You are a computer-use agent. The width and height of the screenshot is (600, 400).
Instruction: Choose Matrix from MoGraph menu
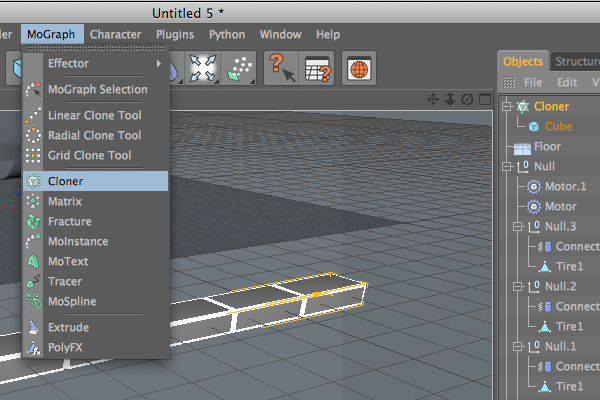[96, 201]
